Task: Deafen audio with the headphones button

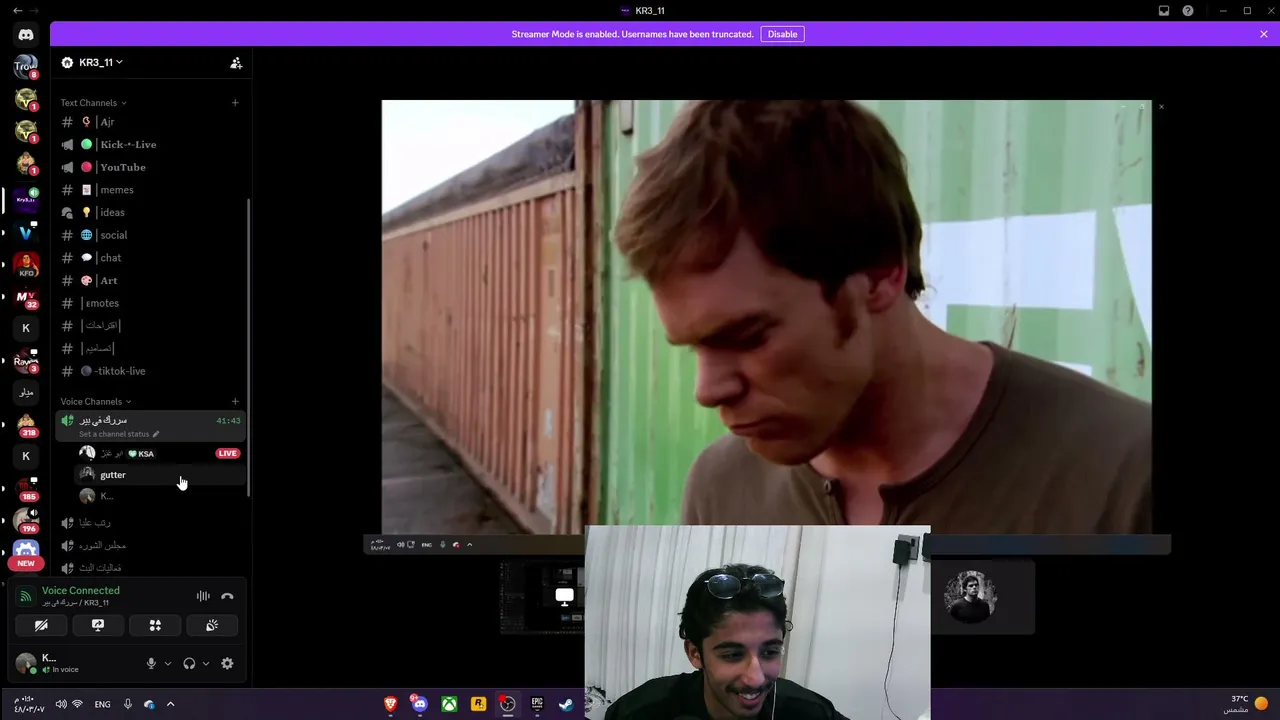Action: click(x=189, y=663)
